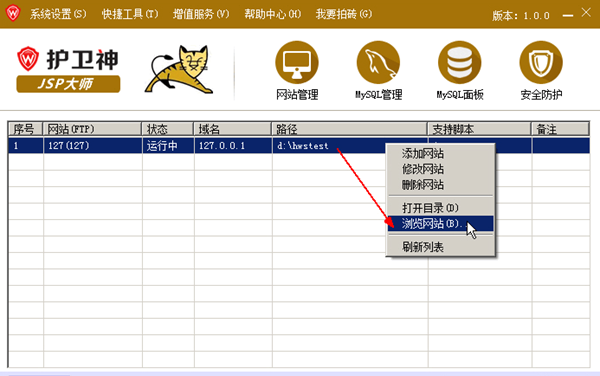Click the 护卫神 JSP大师 logo
The image size is (600, 376).
(68, 69)
